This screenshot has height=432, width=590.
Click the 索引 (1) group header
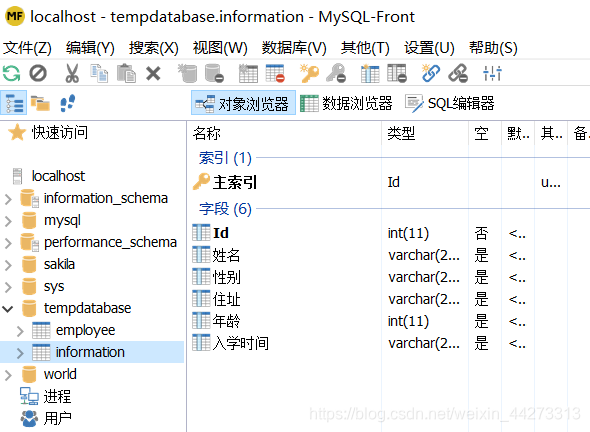[x=225, y=158]
